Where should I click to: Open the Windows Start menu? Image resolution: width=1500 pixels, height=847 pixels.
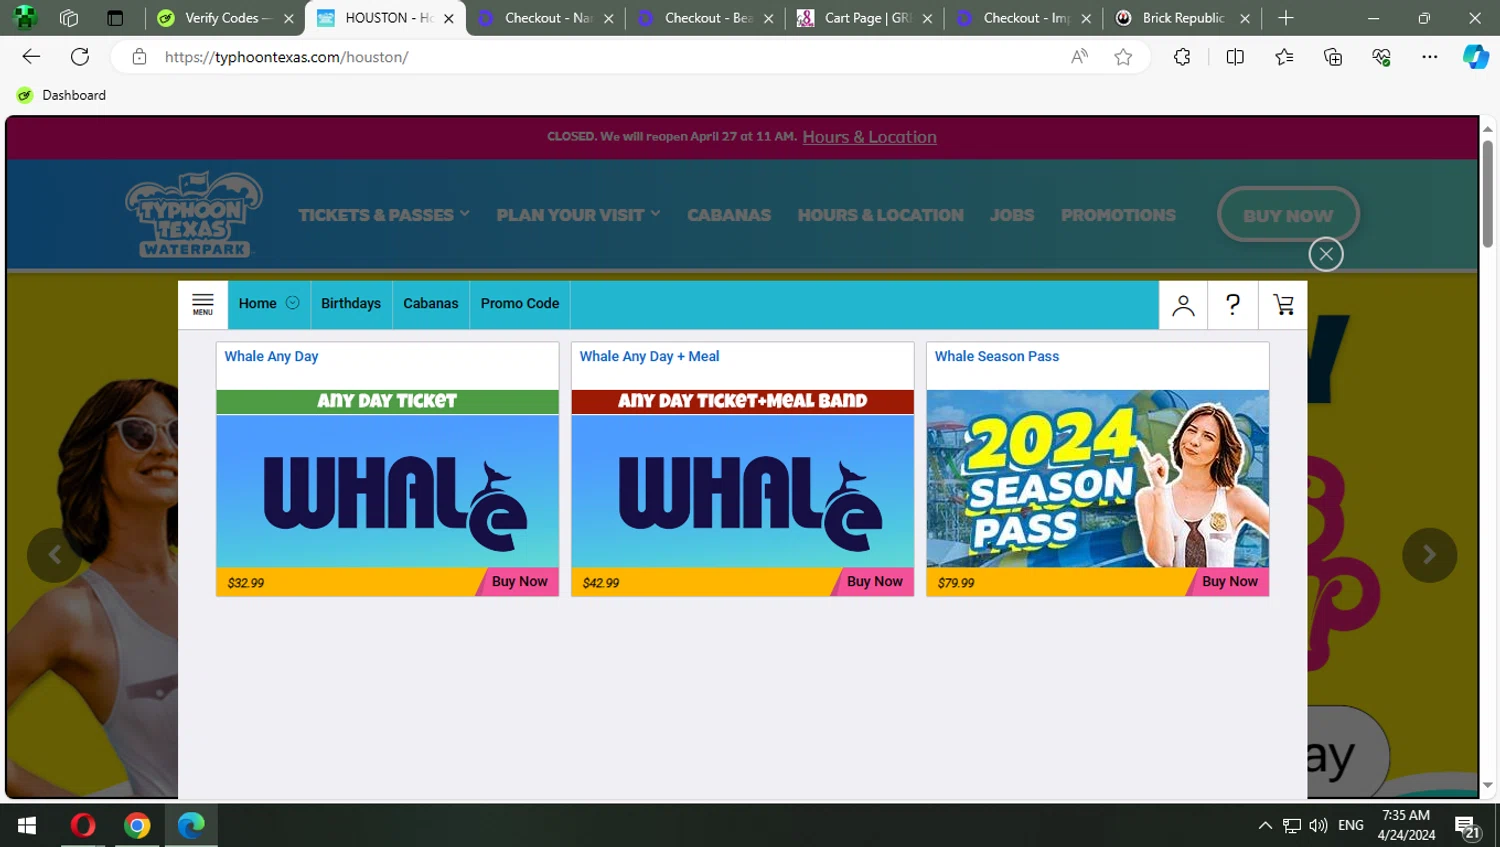[27, 825]
